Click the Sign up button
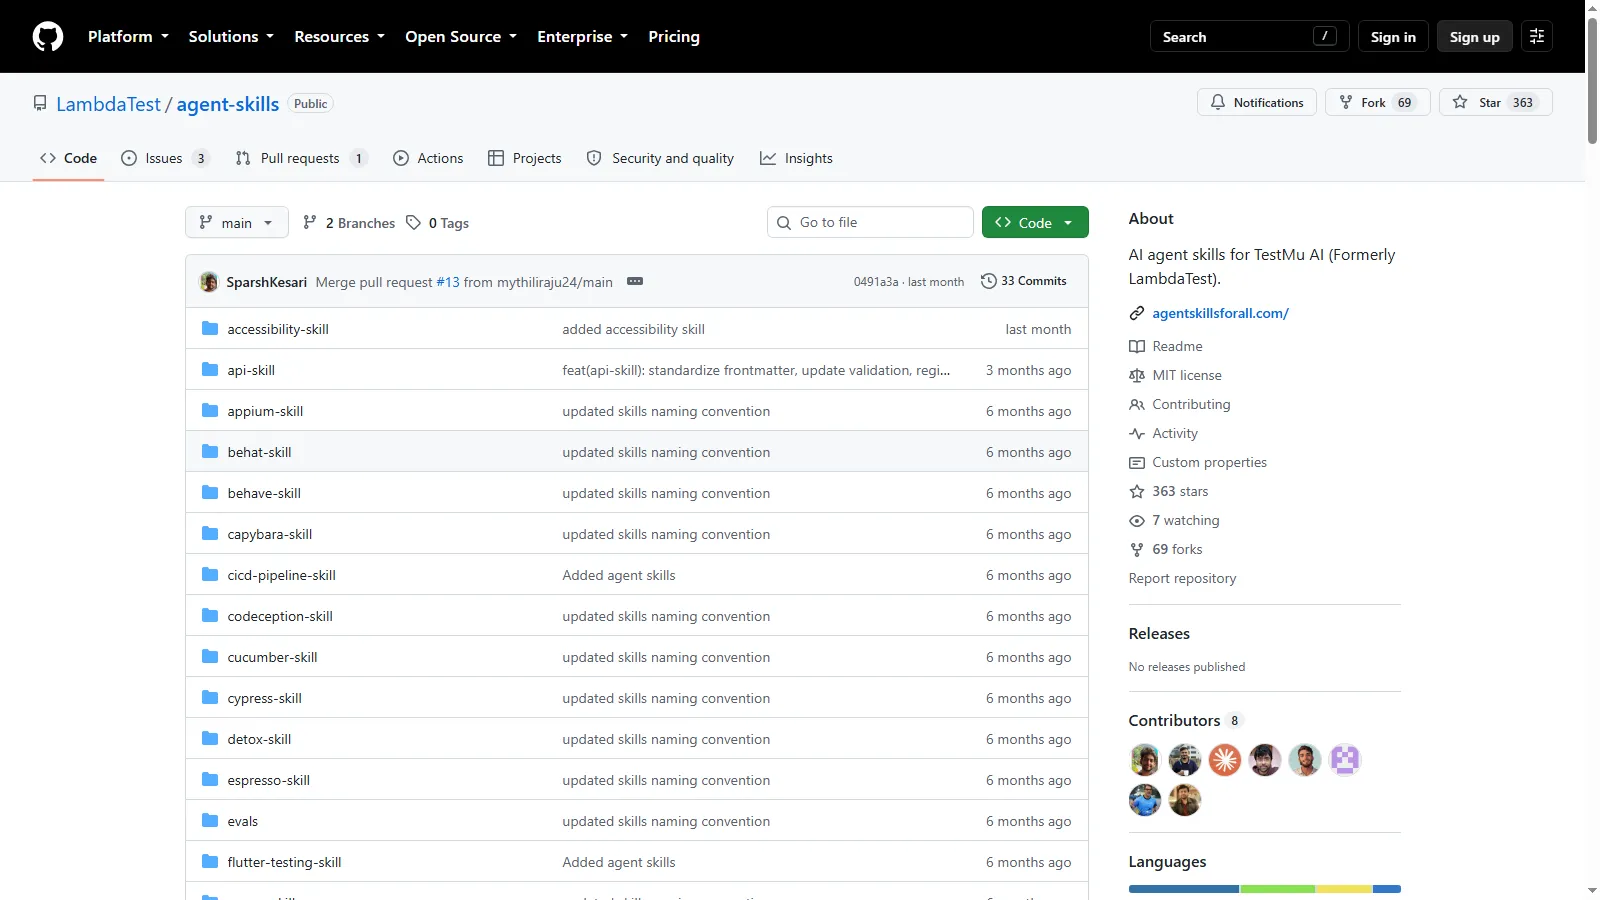The width and height of the screenshot is (1600, 900). click(x=1475, y=37)
